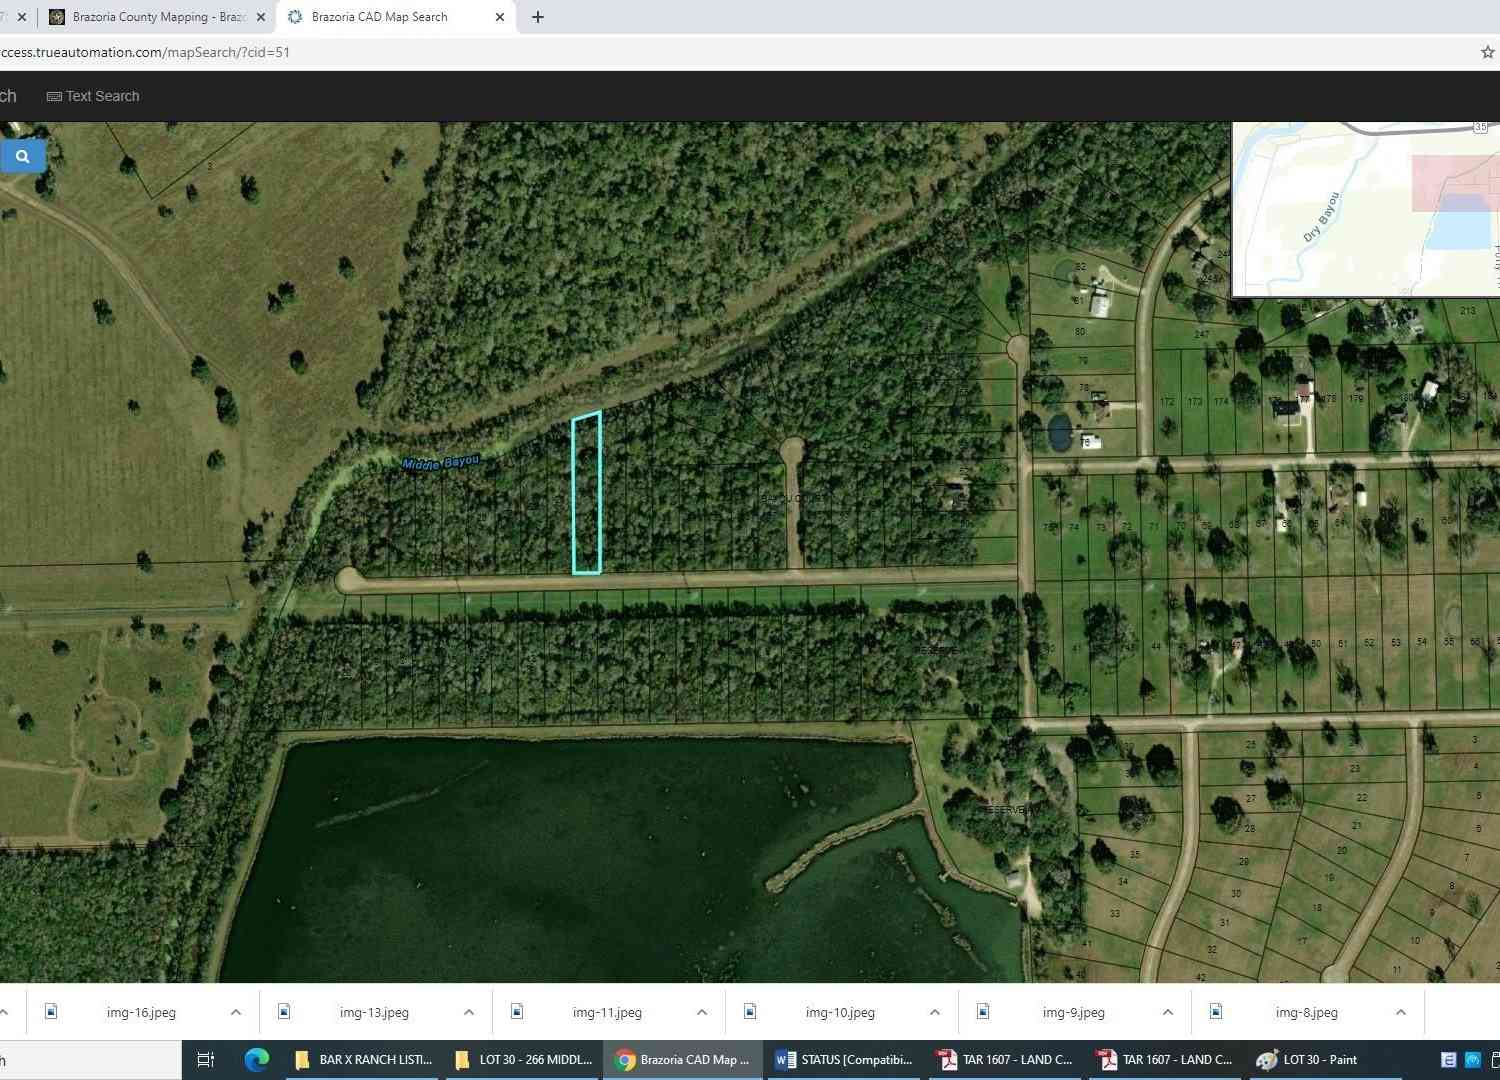
Task: Launch Microsoft Edge from the taskbar
Action: [x=257, y=1060]
